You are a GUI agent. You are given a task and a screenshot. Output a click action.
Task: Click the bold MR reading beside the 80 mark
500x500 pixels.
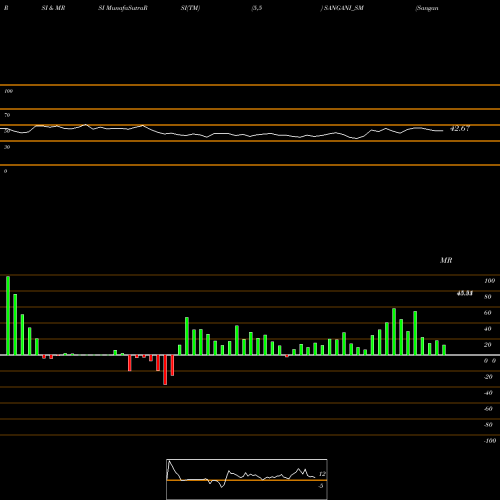[465, 293]
